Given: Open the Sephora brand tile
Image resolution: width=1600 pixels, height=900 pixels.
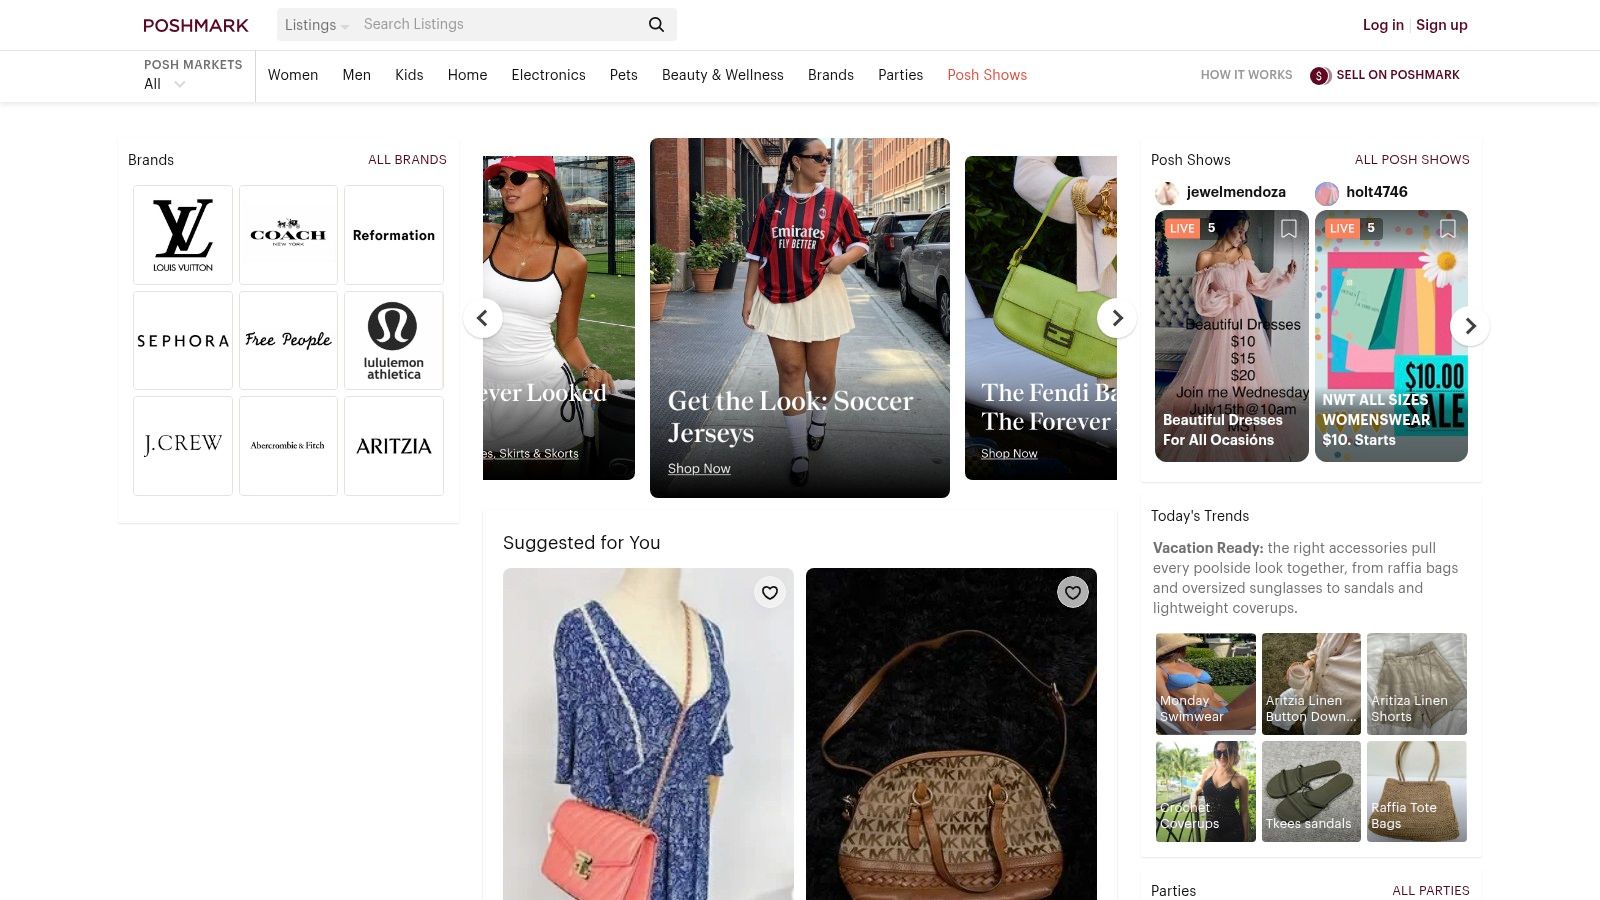Looking at the screenshot, I should pos(183,340).
